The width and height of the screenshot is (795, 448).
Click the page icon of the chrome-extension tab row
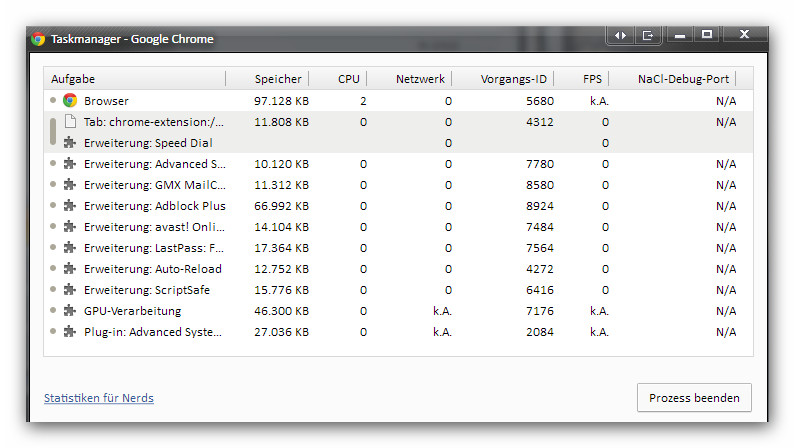pos(70,122)
